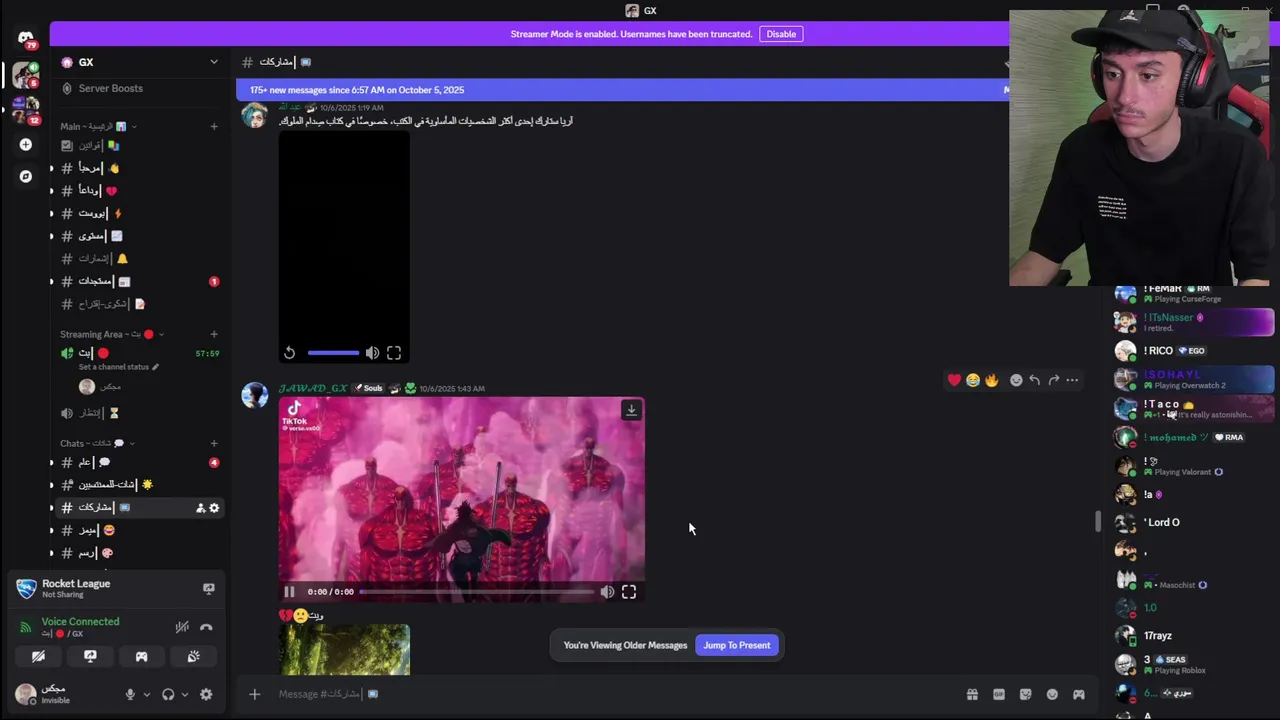This screenshot has width=1280, height=720.
Task: Mute the titan video sound
Action: pyautogui.click(x=607, y=592)
